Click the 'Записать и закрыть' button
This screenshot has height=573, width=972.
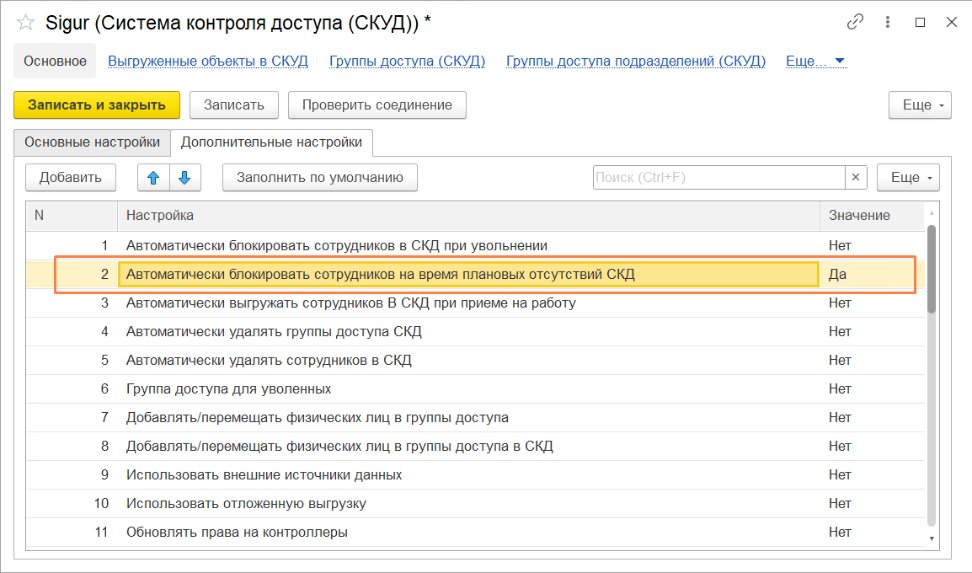click(x=96, y=105)
